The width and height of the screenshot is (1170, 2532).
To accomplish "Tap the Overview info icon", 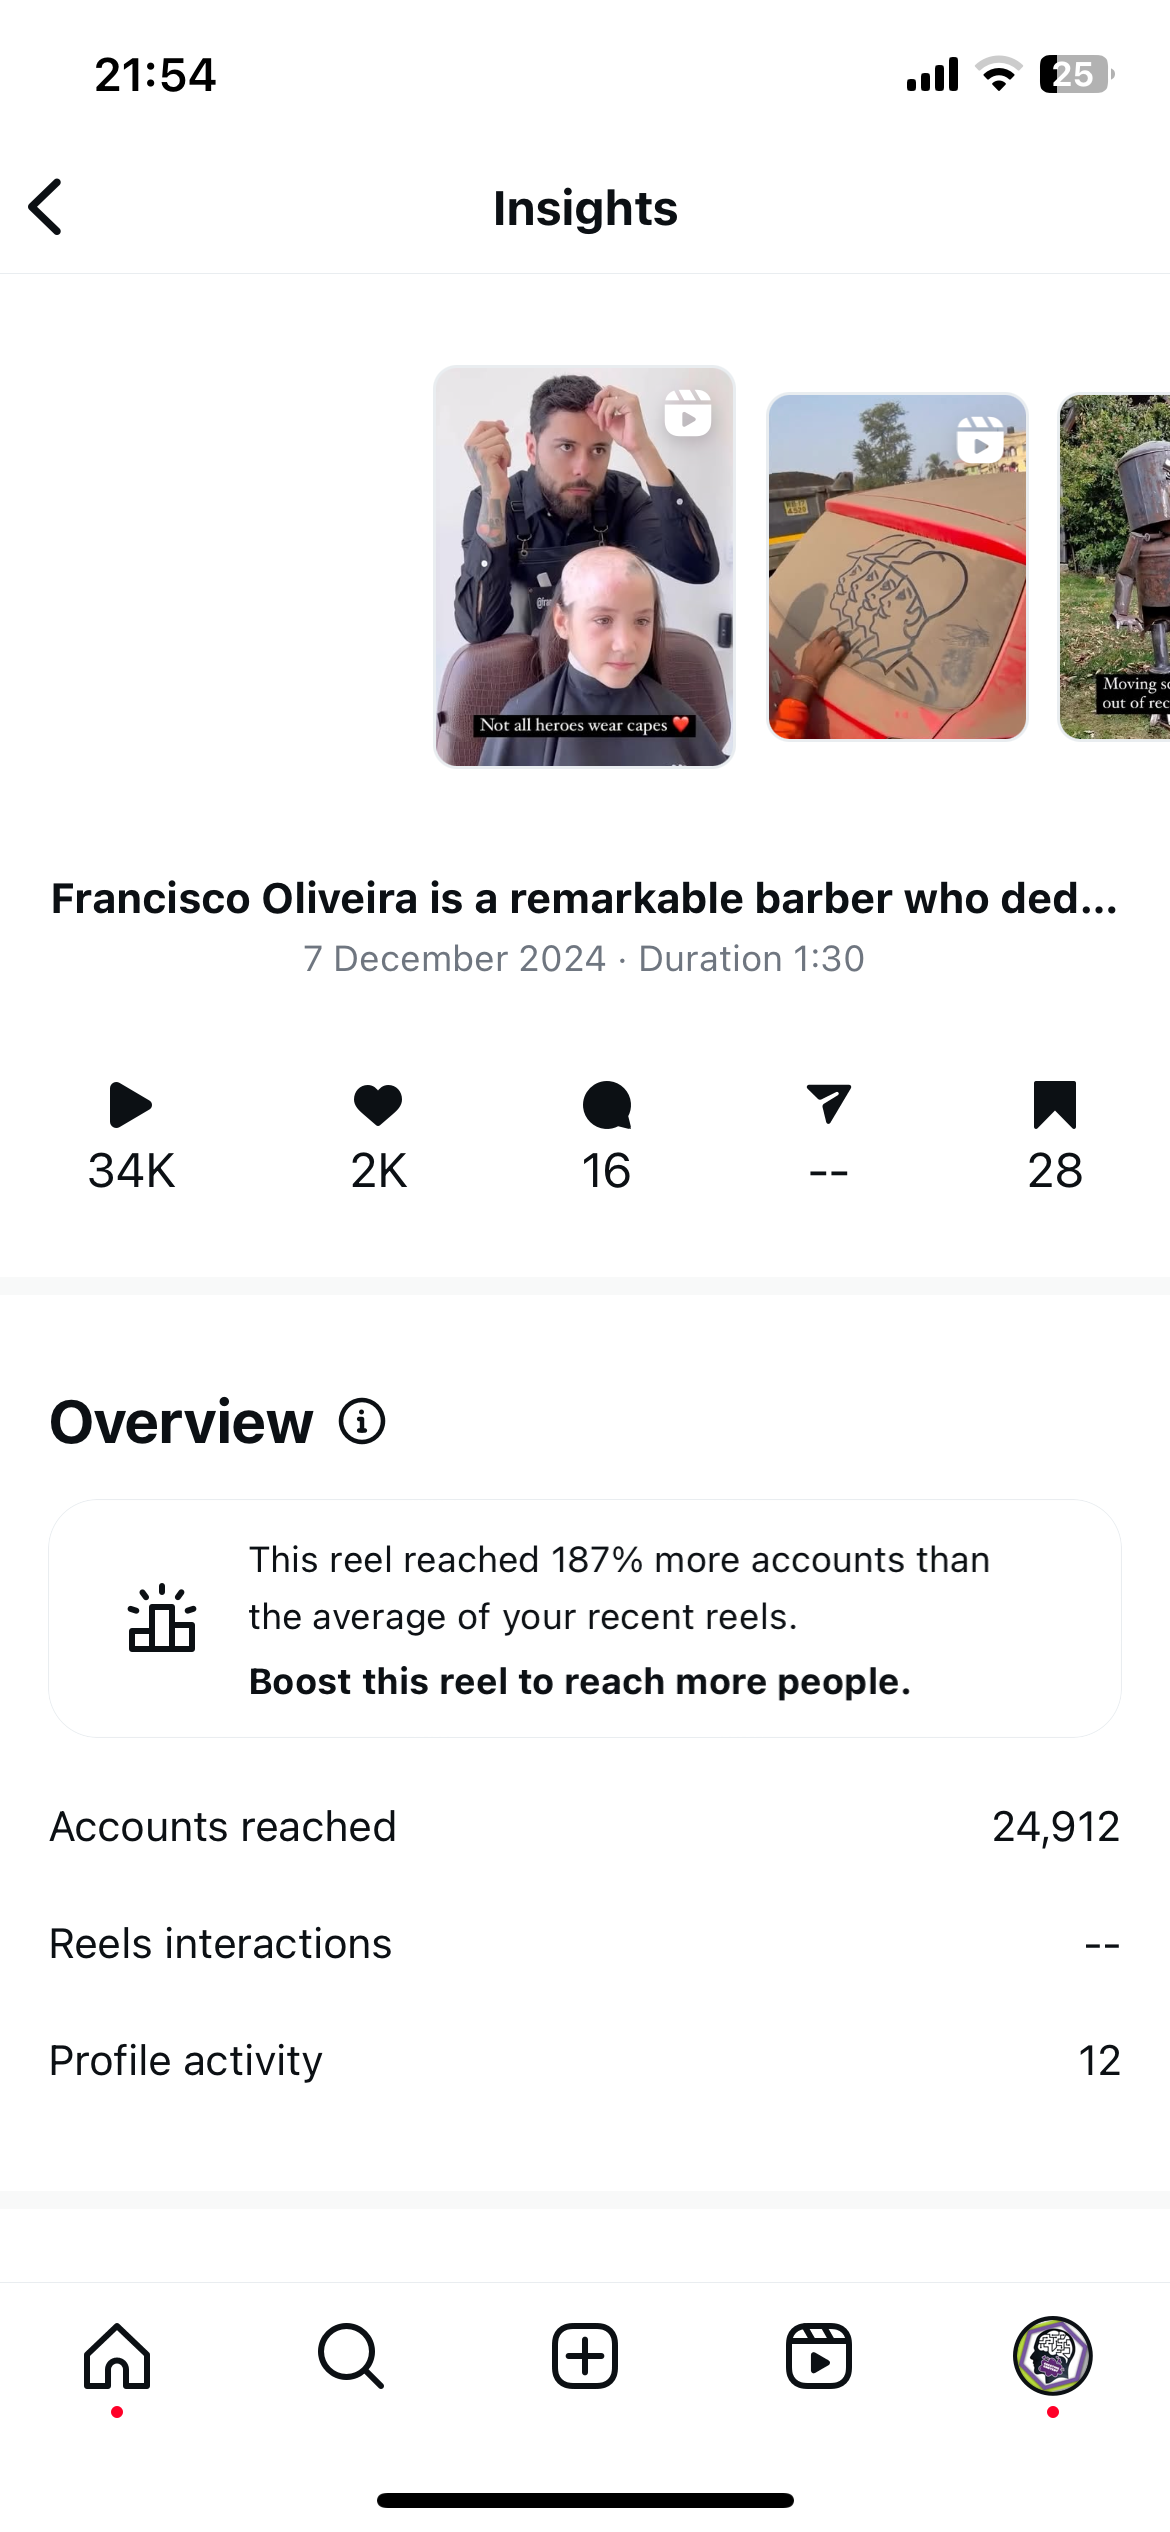I will coord(362,1421).
